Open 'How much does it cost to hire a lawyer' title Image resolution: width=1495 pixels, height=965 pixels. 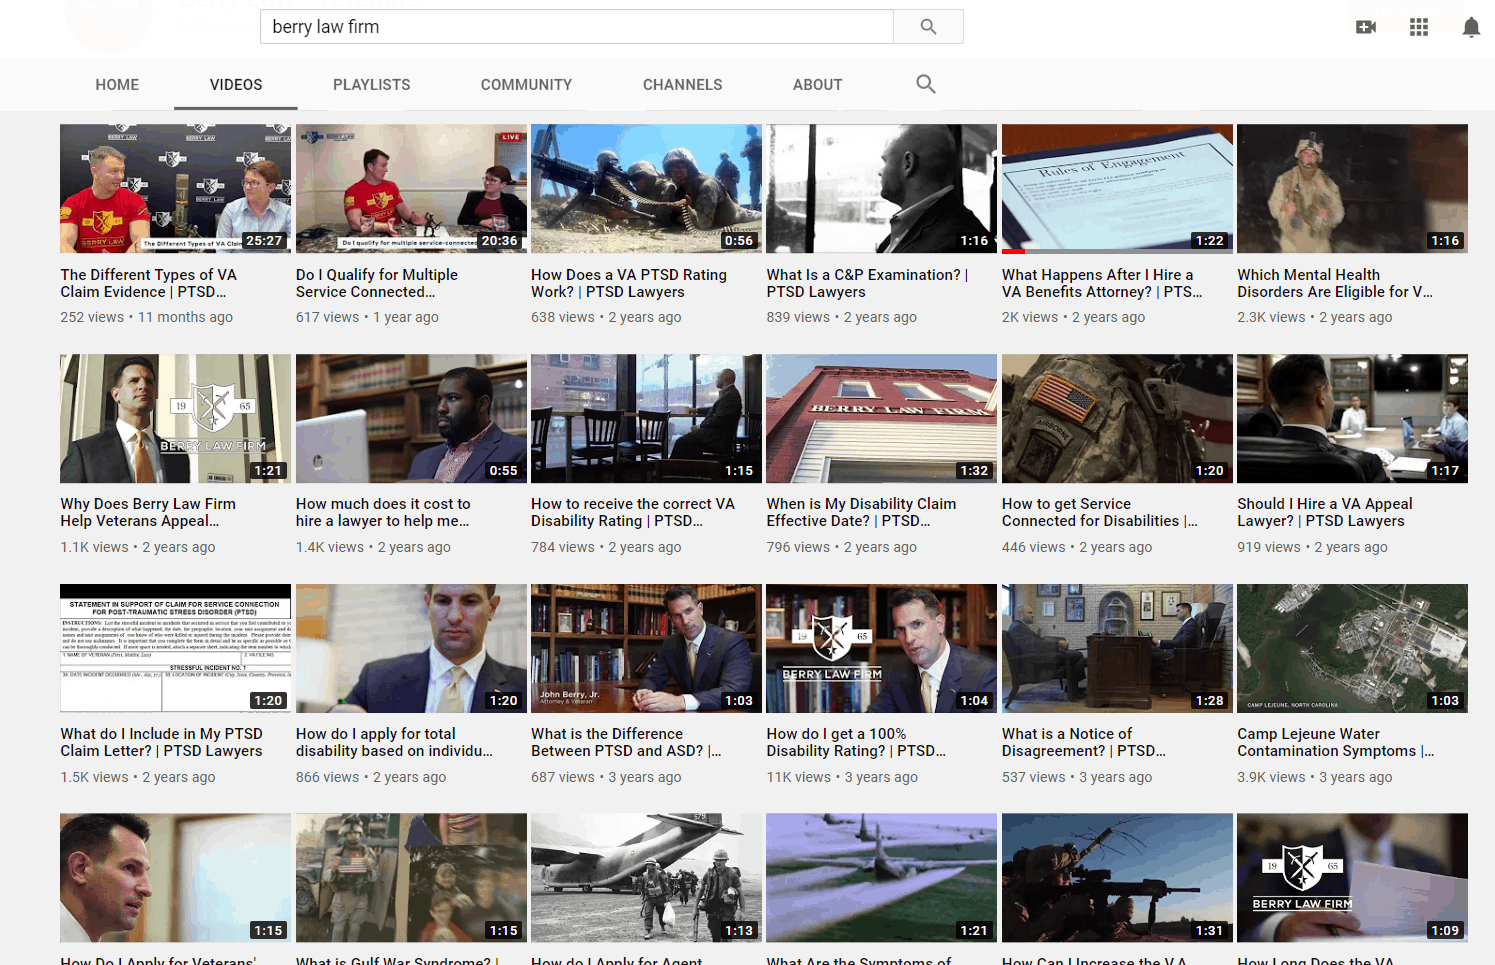click(383, 513)
